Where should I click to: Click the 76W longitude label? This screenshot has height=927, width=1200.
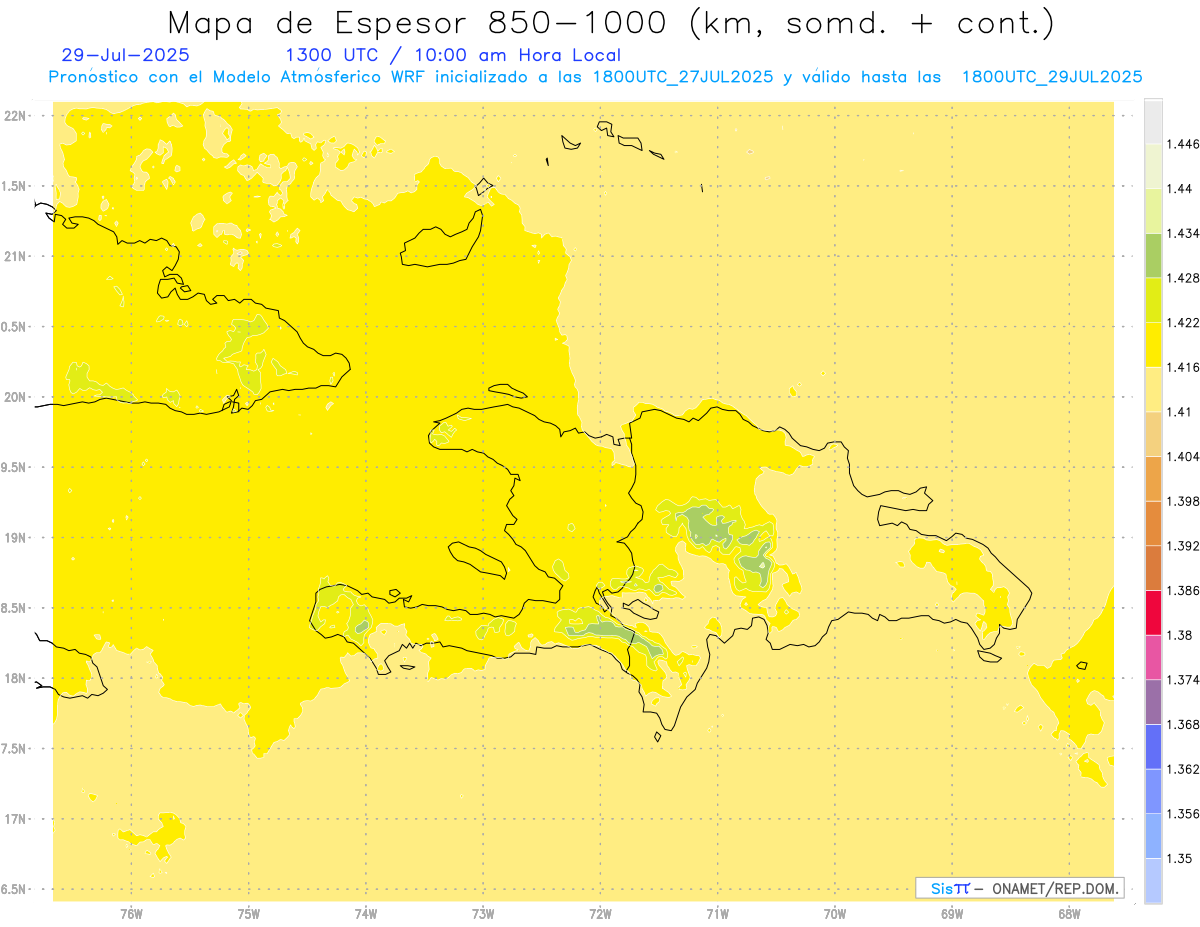(x=131, y=914)
